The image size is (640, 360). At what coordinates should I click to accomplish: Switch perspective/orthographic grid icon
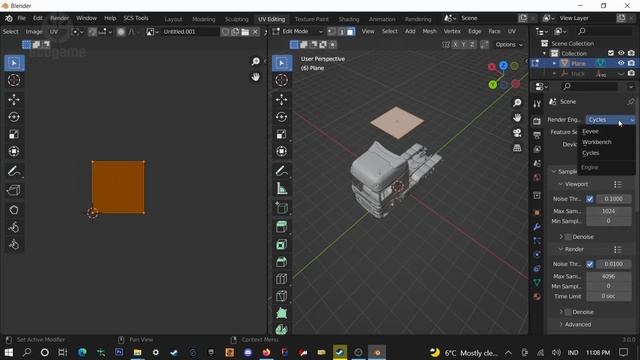pos(517,148)
